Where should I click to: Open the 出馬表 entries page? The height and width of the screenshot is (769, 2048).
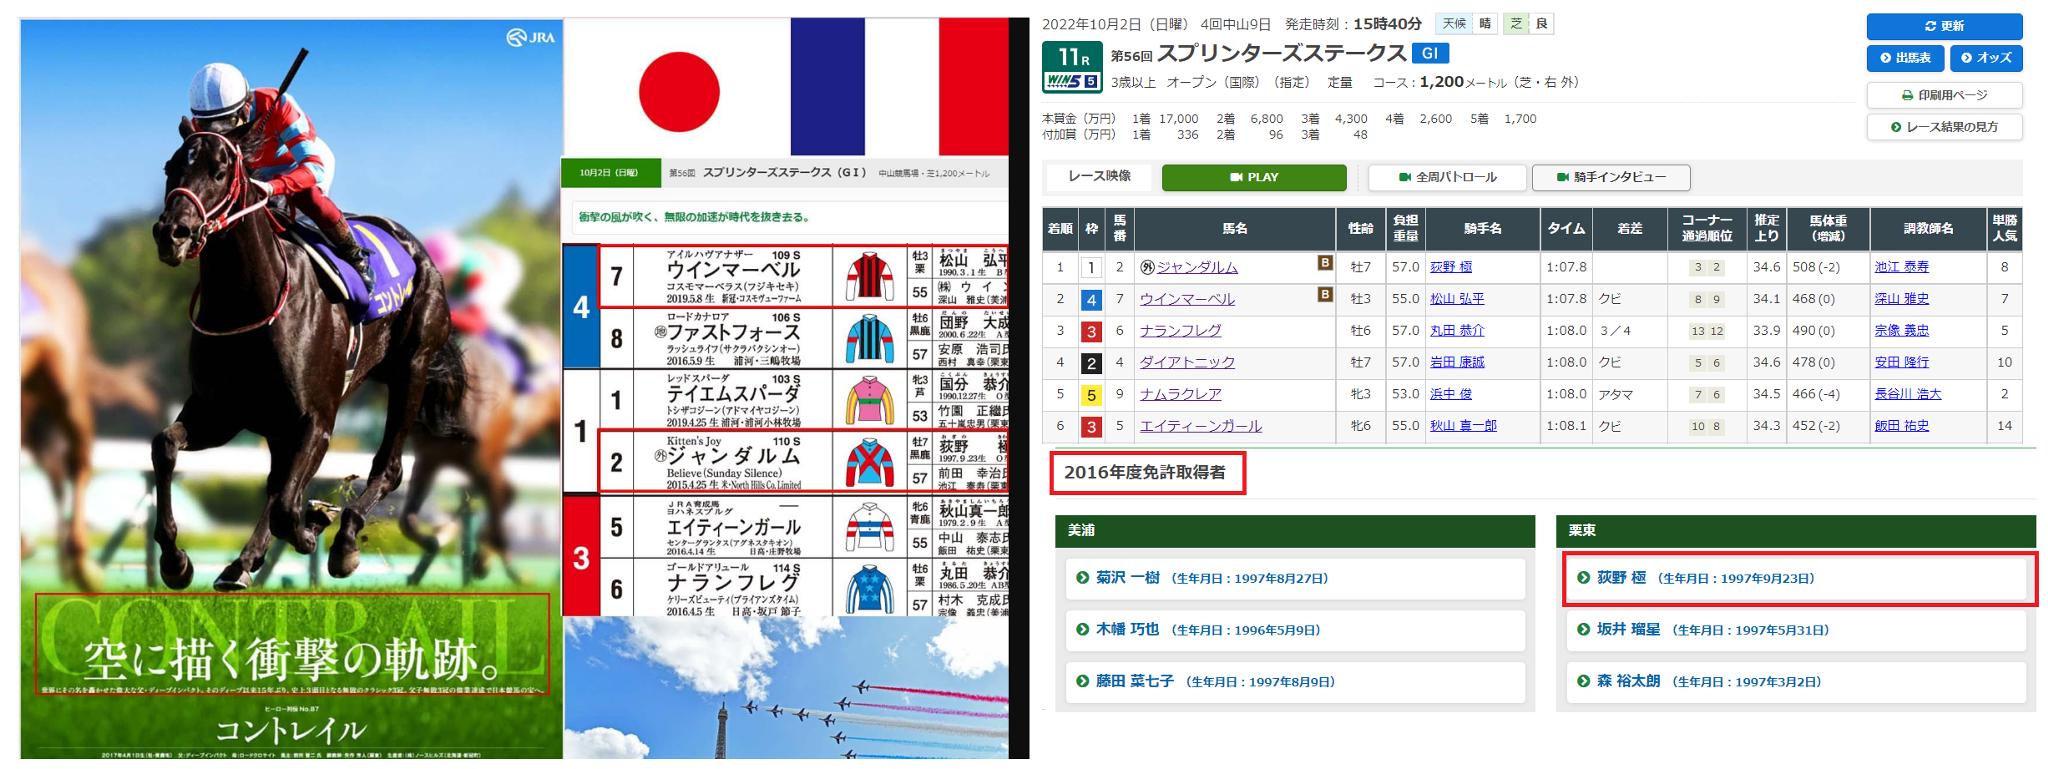(1904, 58)
